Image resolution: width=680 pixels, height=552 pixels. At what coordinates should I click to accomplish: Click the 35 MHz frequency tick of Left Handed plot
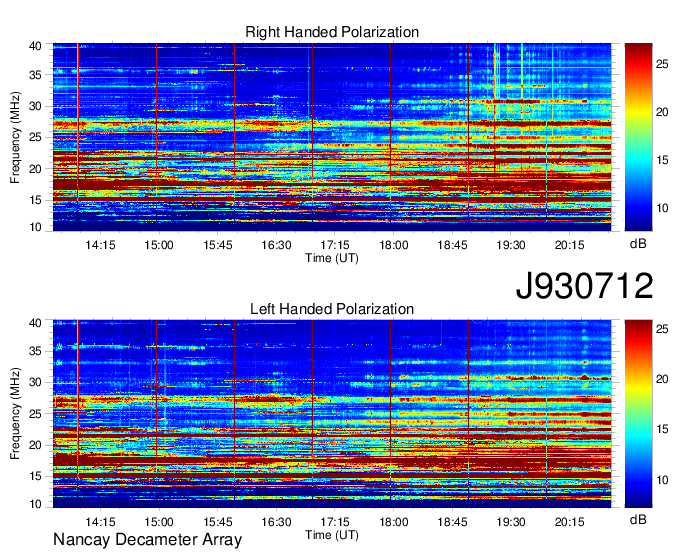pyautogui.click(x=35, y=351)
